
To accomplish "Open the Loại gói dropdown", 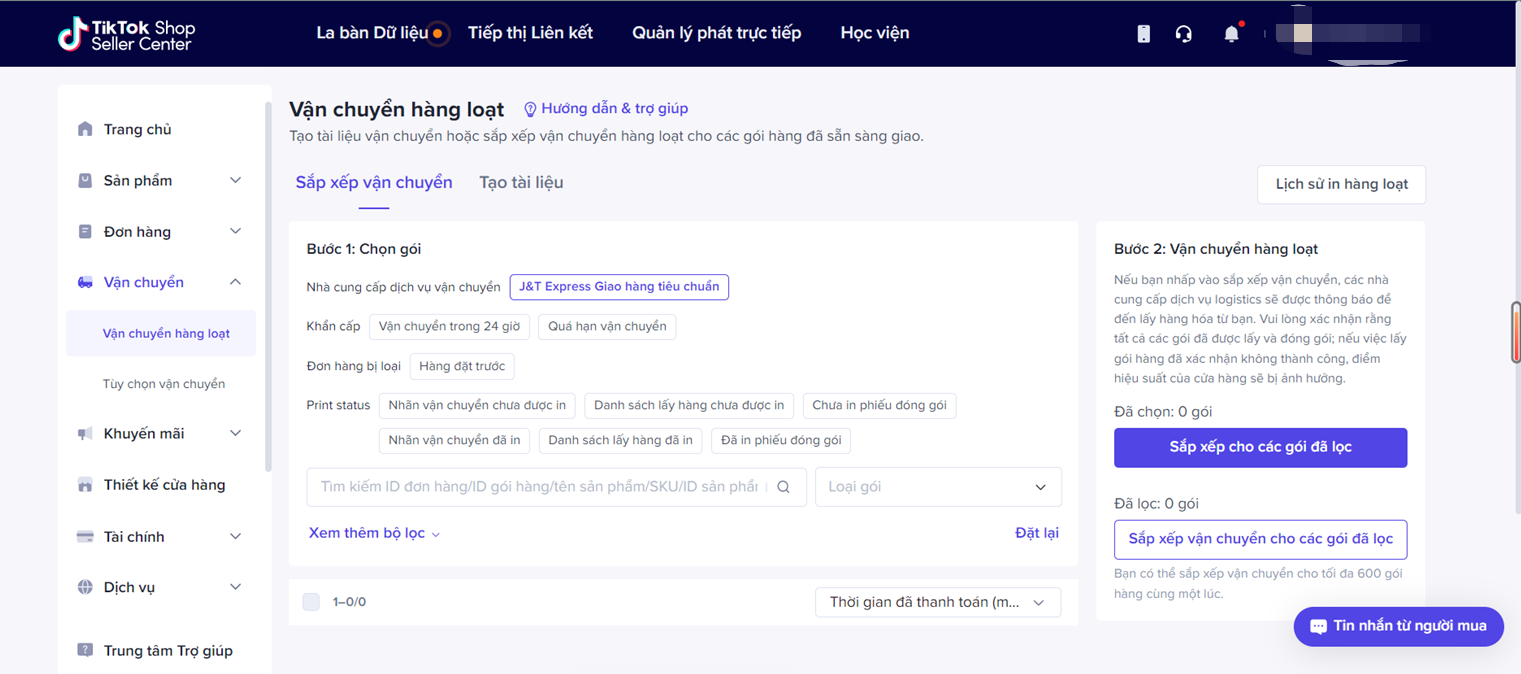I will (937, 487).
